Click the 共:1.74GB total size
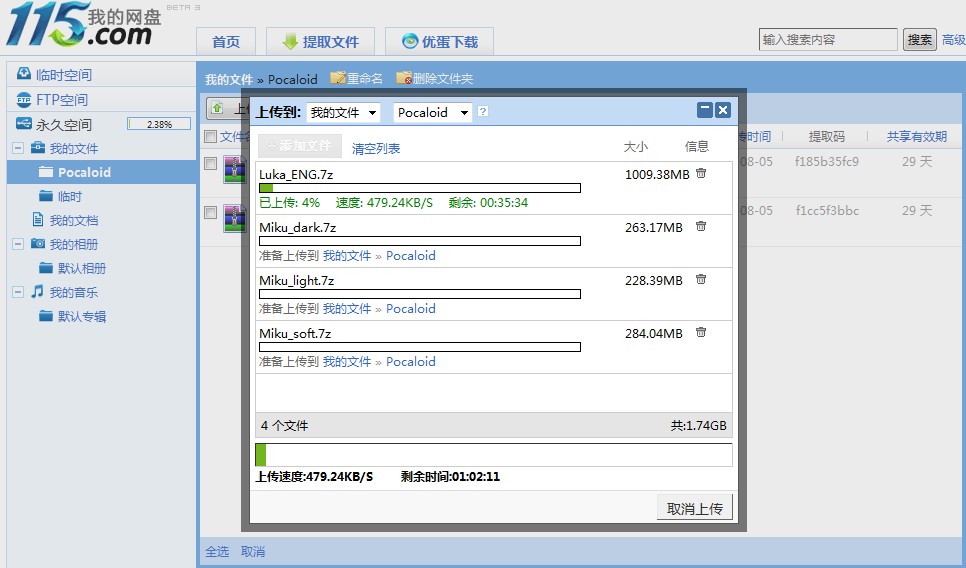This screenshot has width=966, height=568. (x=699, y=426)
